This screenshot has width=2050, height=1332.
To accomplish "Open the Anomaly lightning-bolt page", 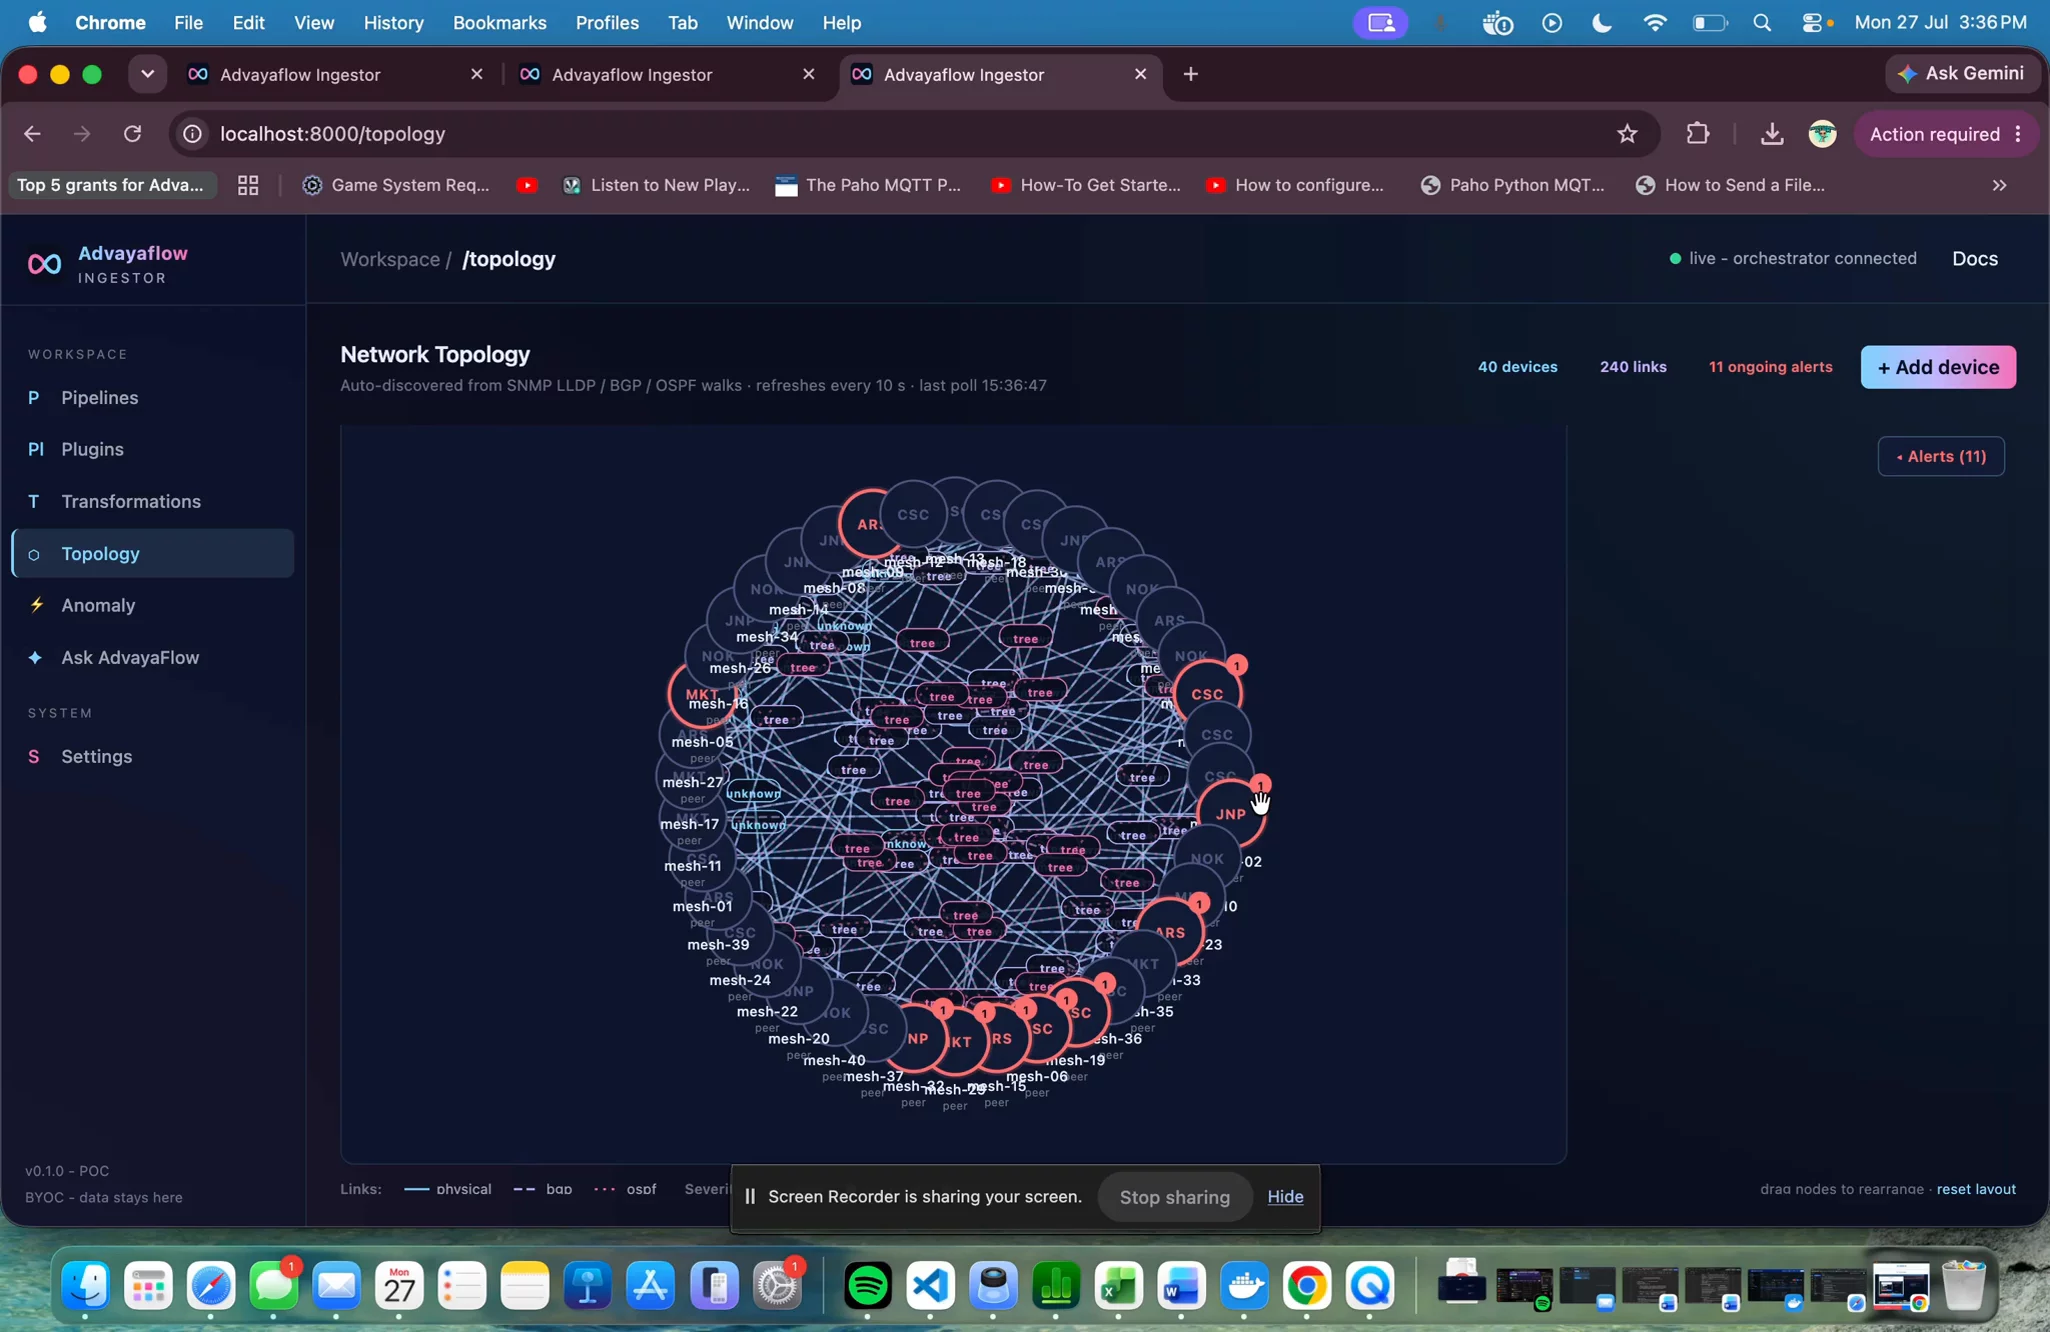I will 153,606.
